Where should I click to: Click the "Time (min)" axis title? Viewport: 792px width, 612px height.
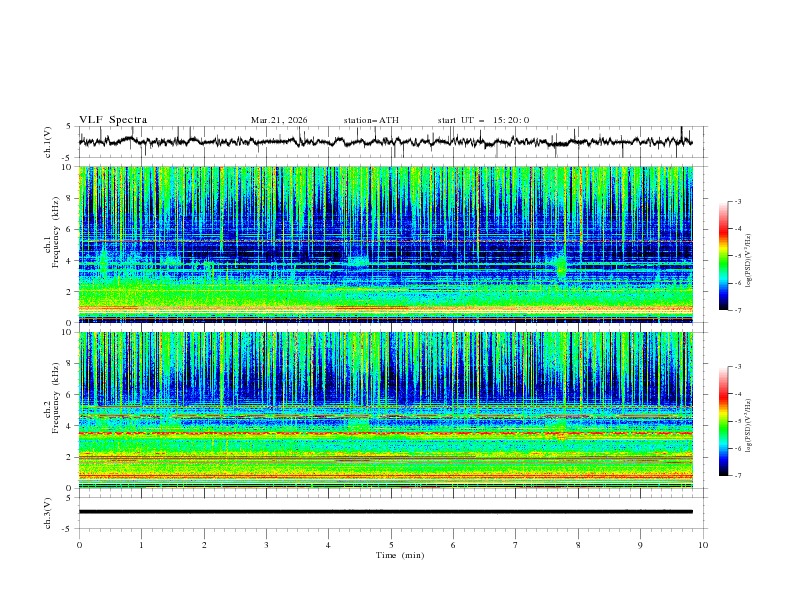[x=400, y=555]
